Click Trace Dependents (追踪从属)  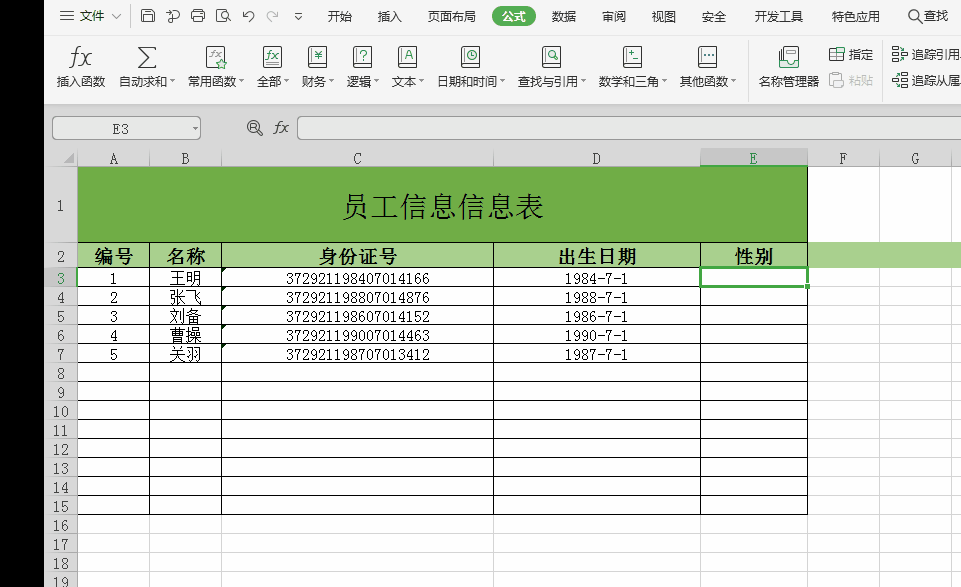(x=925, y=80)
